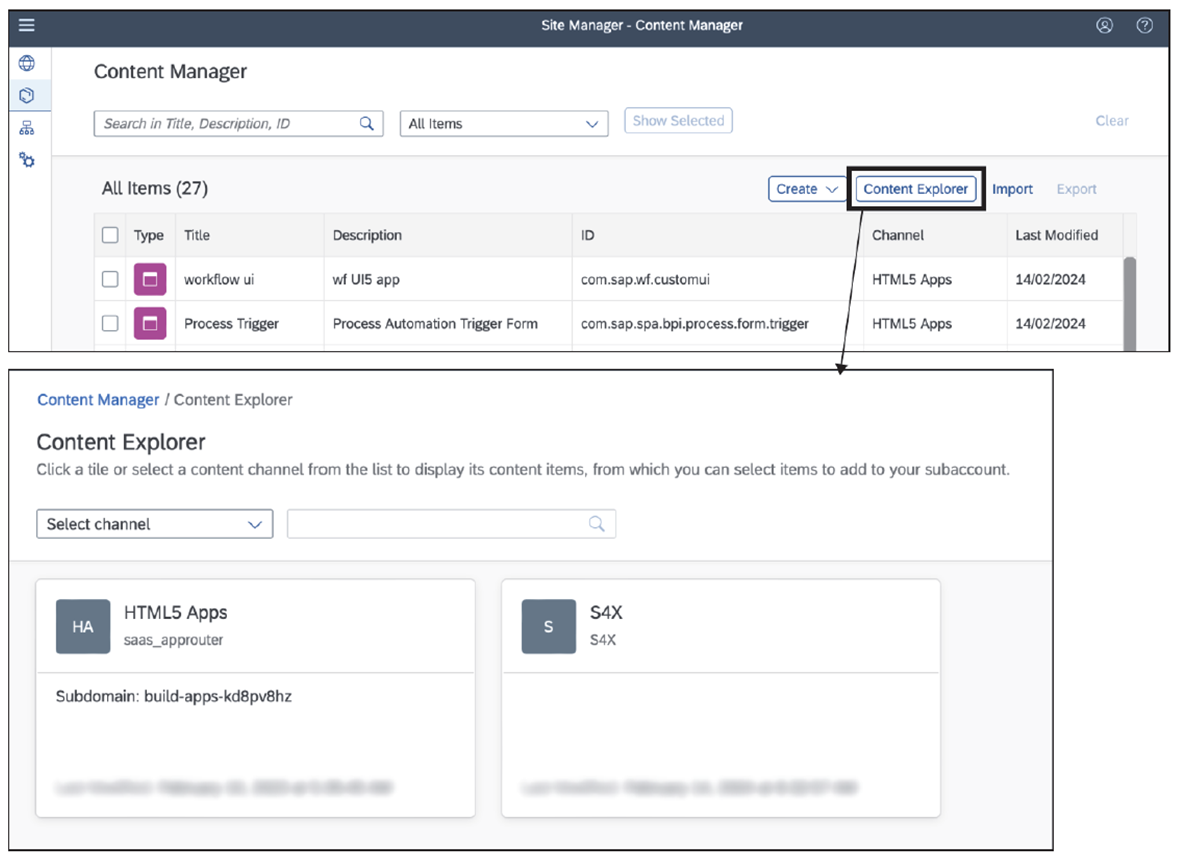The height and width of the screenshot is (859, 1180).
Task: Click the search magnifier in title search field
Action: click(x=367, y=123)
